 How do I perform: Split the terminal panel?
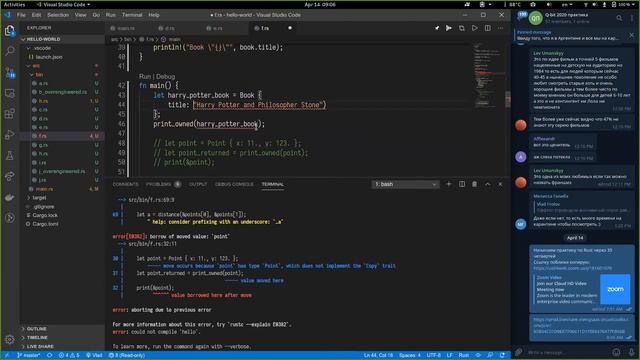tap(462, 184)
